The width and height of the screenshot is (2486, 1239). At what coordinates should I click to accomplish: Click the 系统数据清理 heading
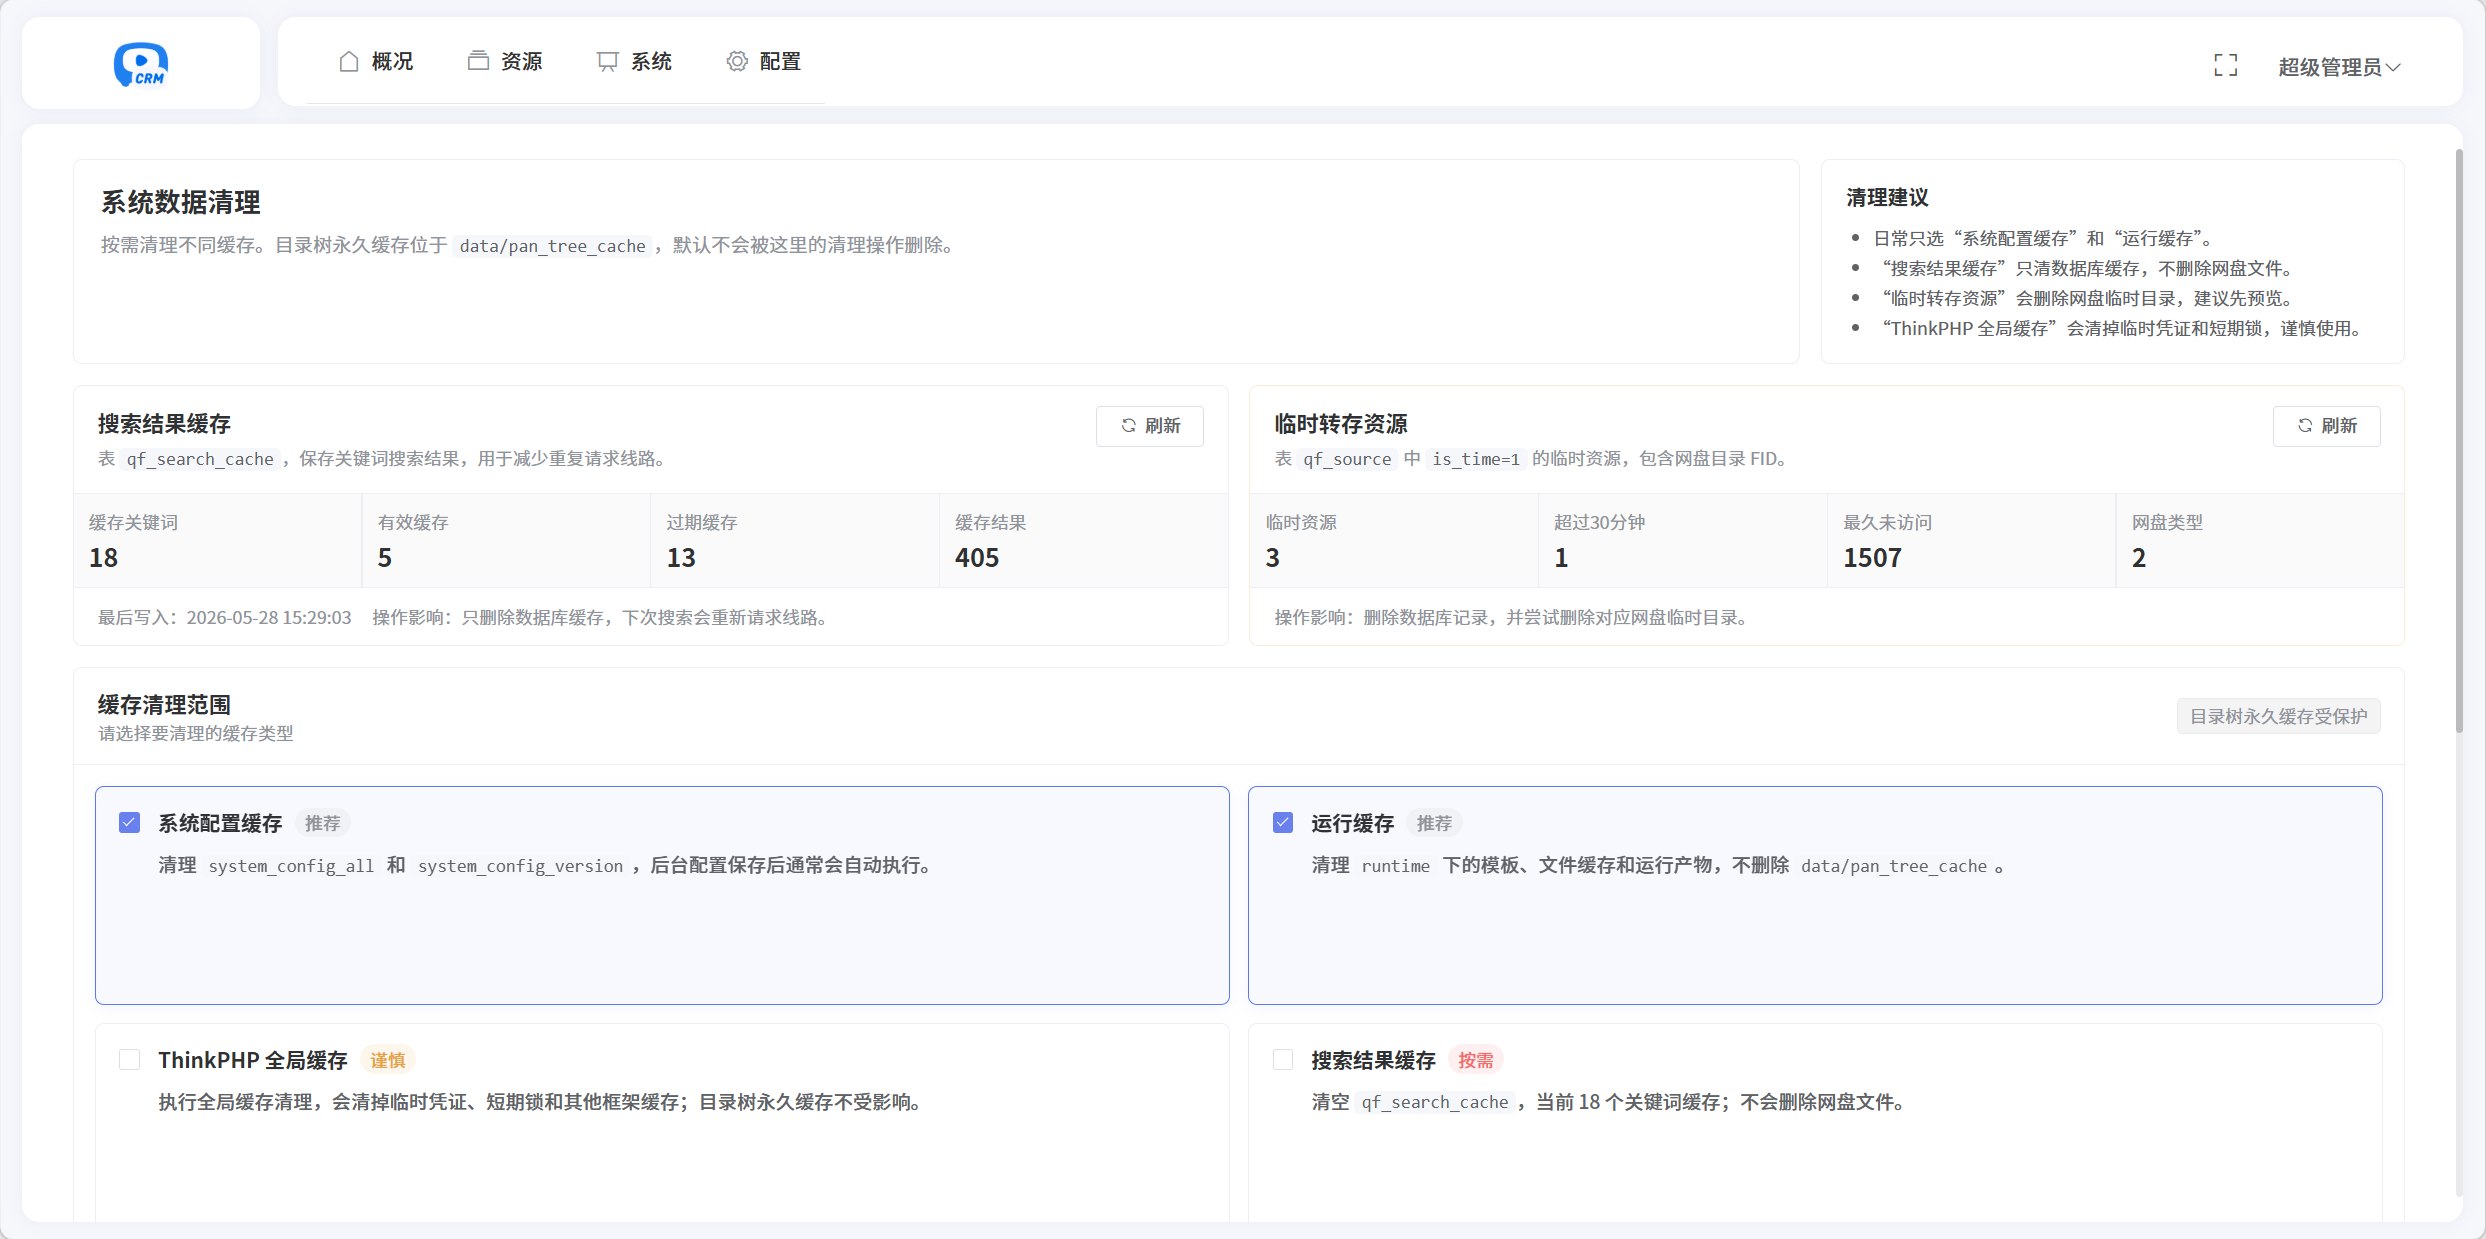coord(180,203)
